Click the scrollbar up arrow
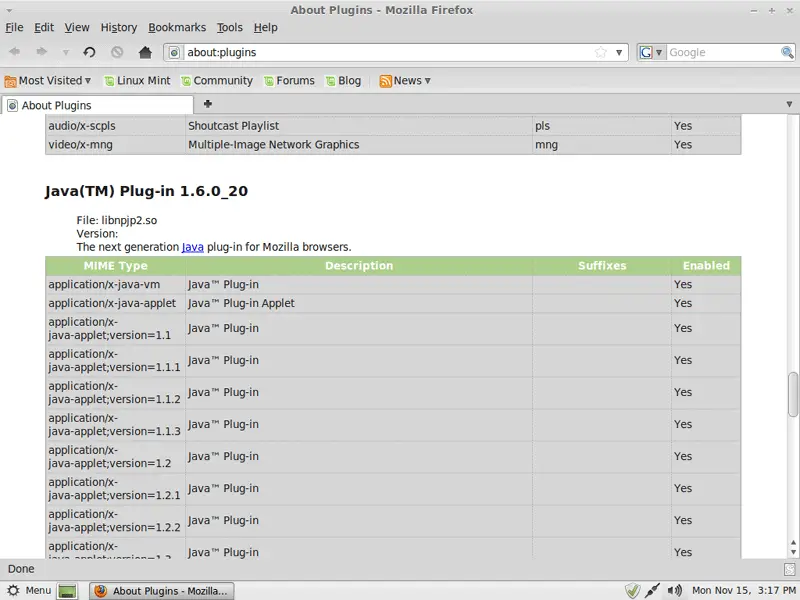800x600 pixels. (793, 543)
